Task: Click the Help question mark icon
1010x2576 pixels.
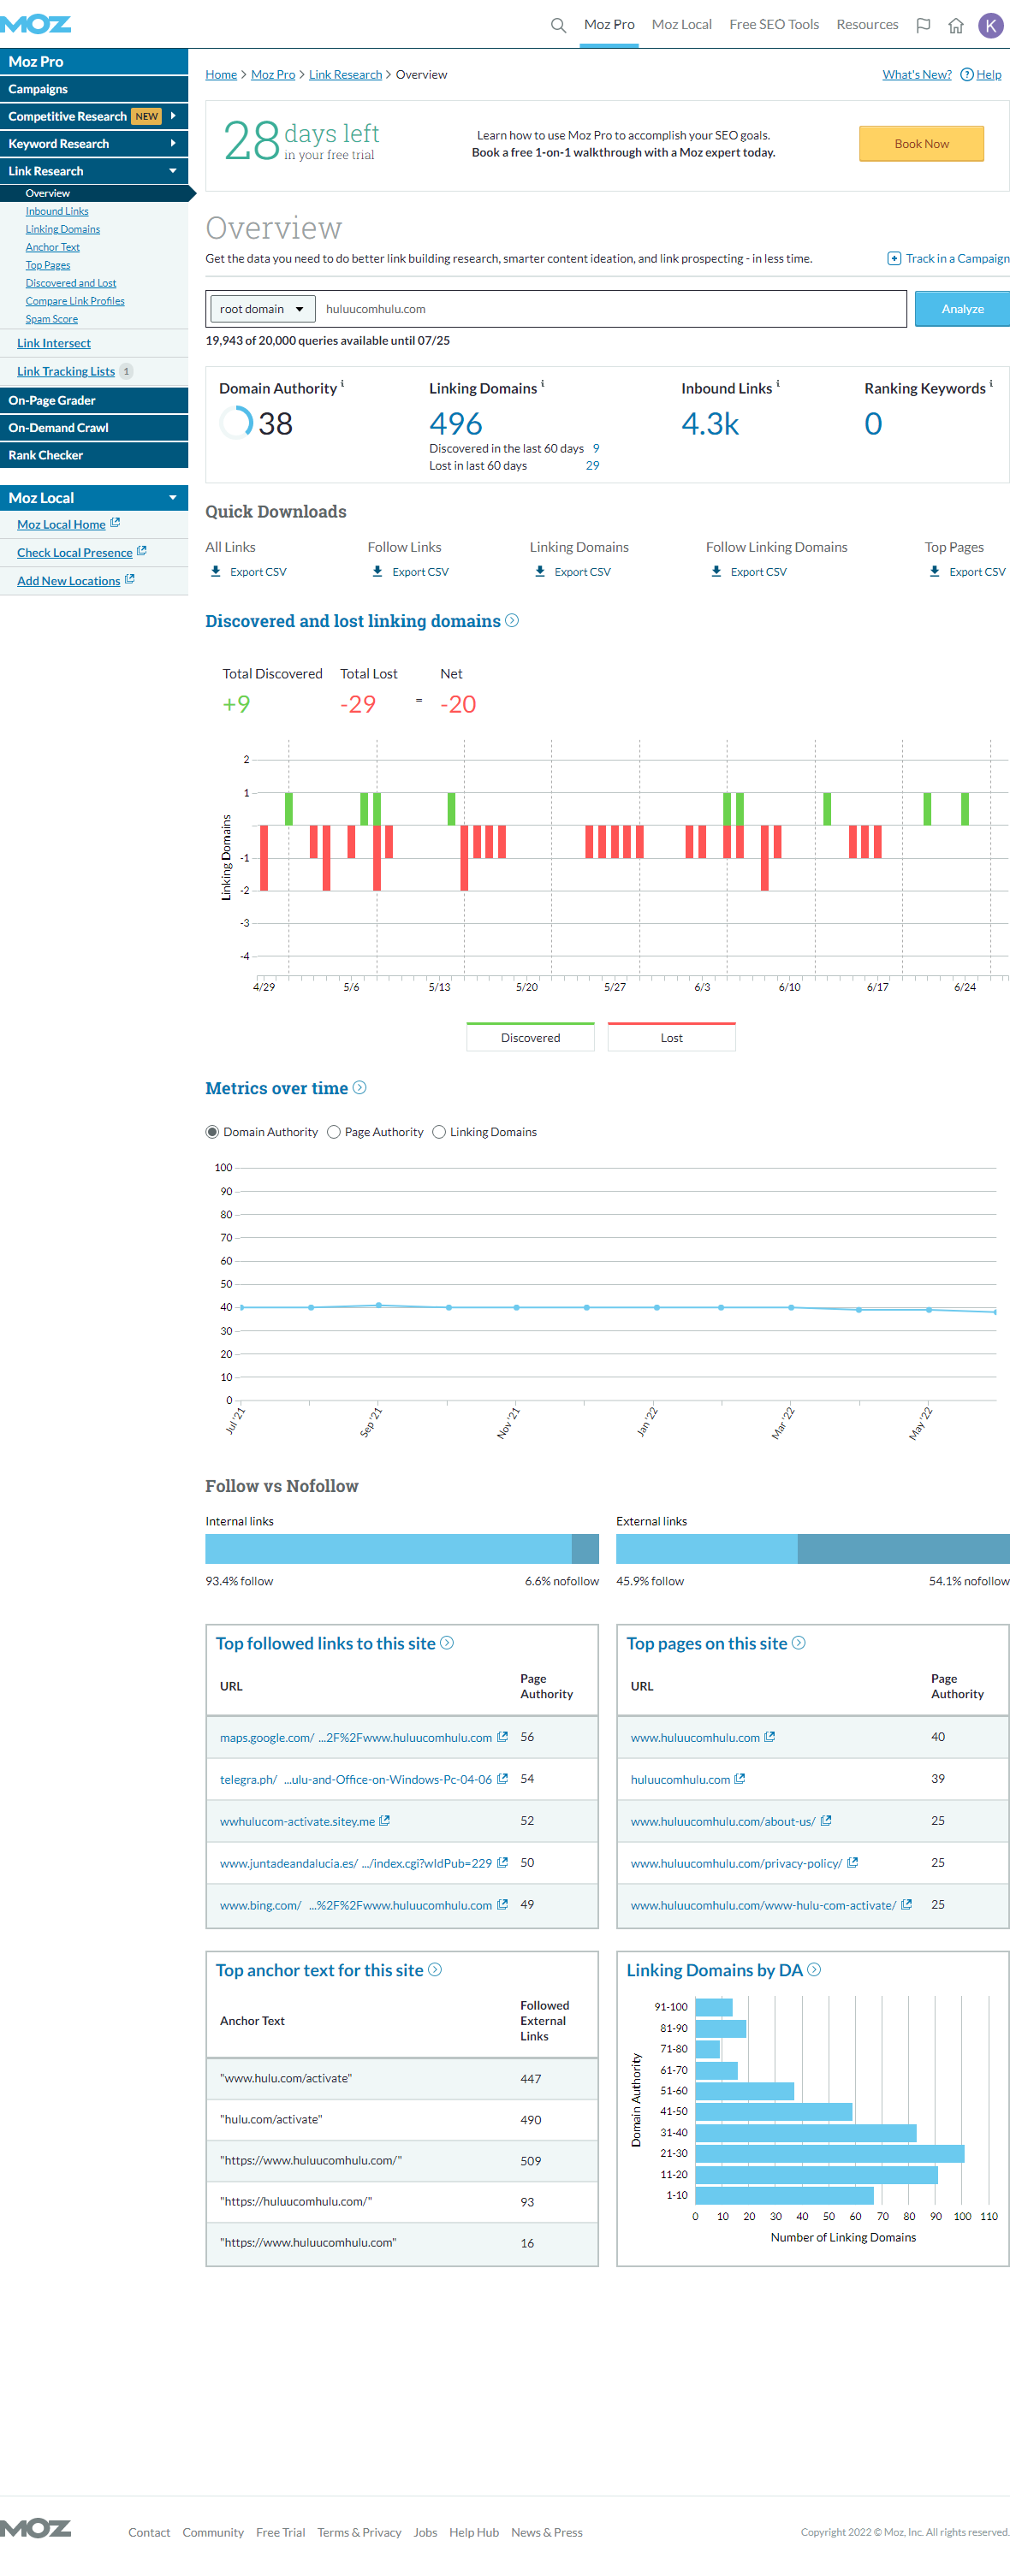Action: click(x=966, y=75)
